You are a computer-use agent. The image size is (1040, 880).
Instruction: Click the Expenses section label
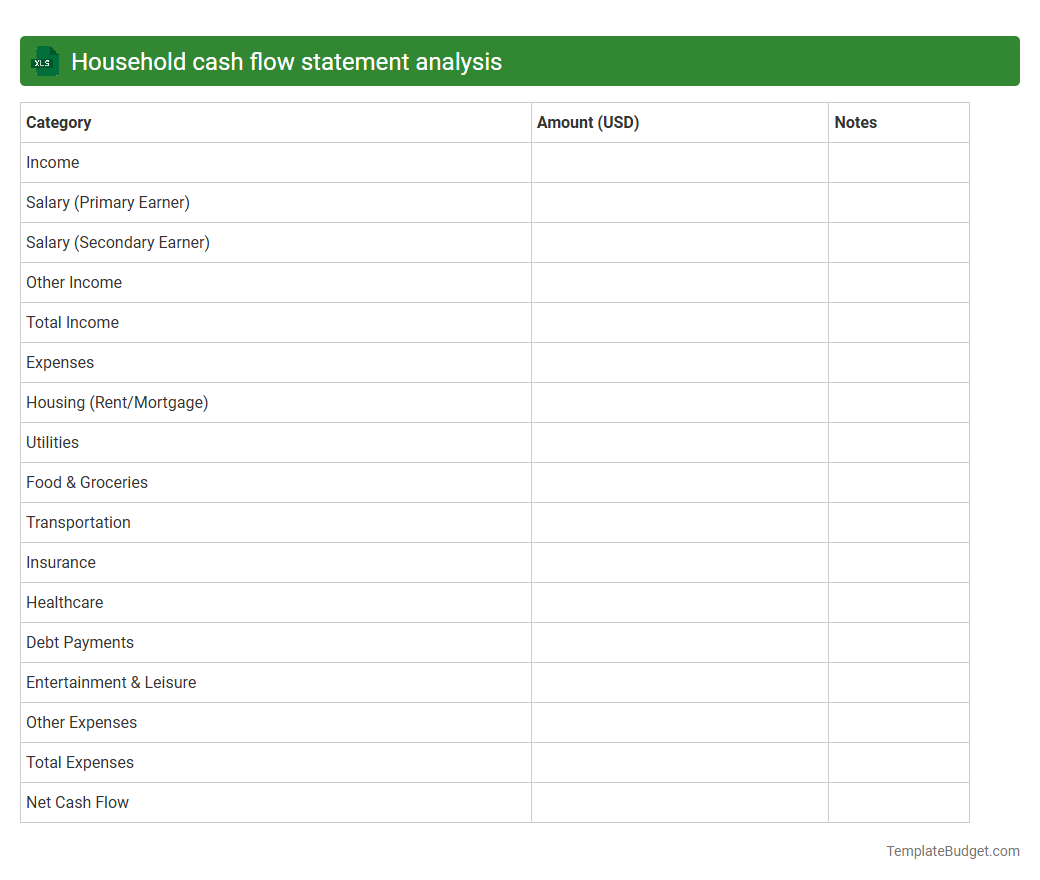tap(60, 362)
